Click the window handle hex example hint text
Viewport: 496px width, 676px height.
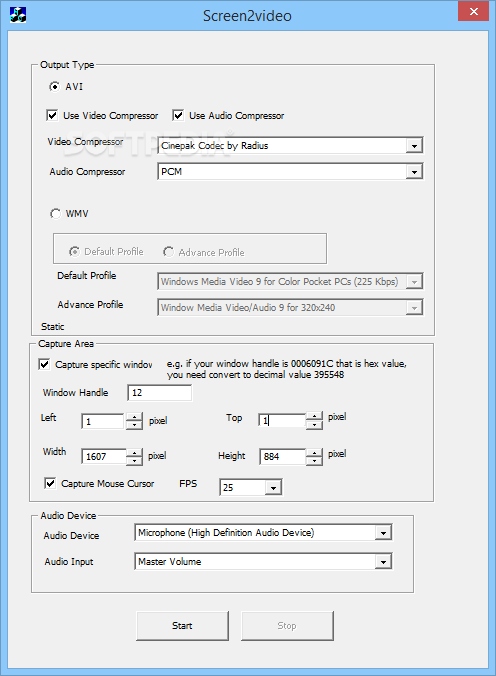(287, 369)
